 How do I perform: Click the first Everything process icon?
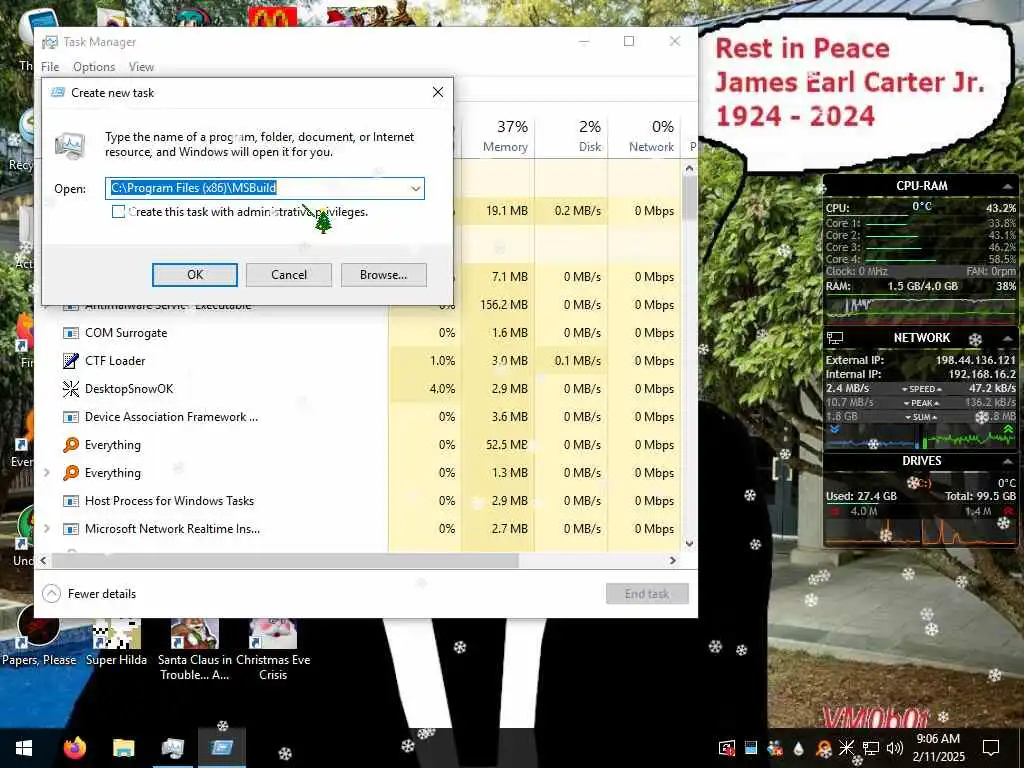click(71, 445)
